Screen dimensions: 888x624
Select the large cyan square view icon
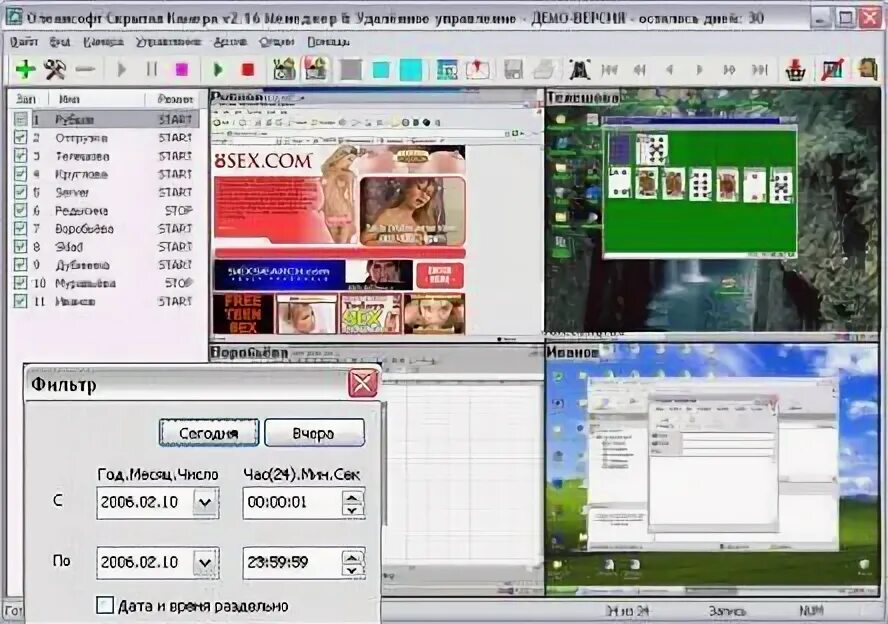(x=411, y=70)
